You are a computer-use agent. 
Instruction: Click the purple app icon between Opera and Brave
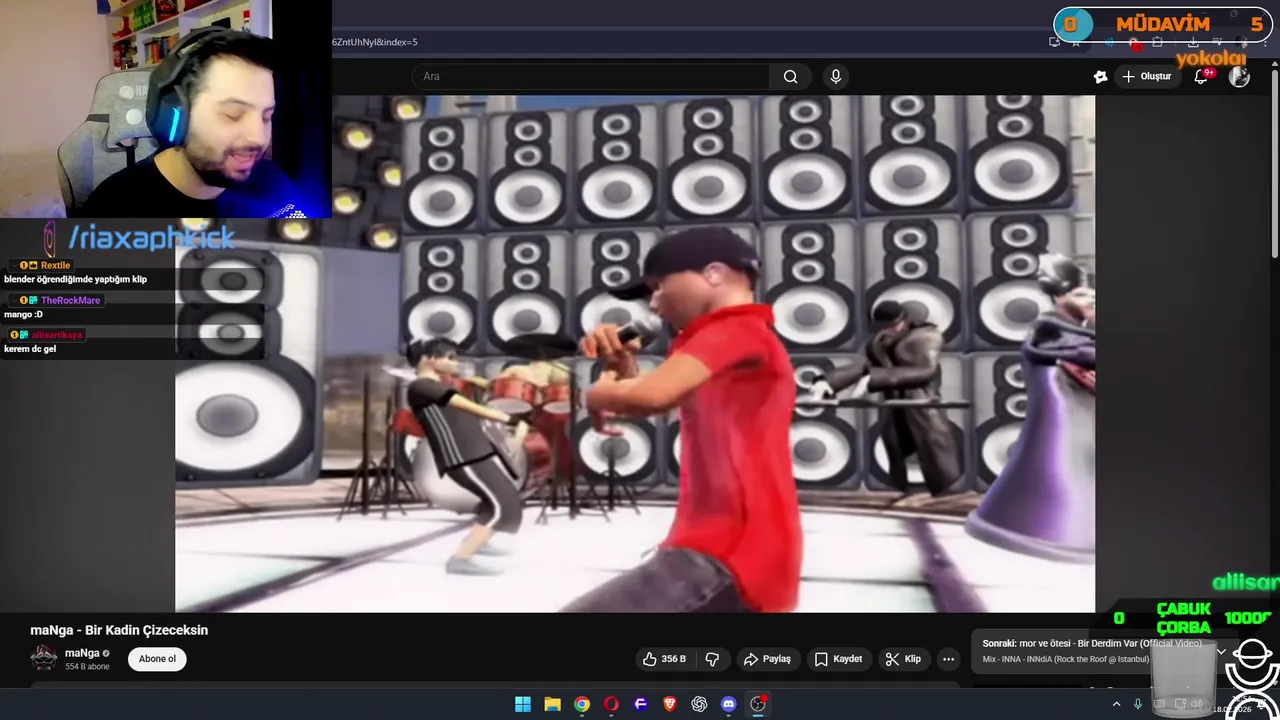tap(641, 704)
